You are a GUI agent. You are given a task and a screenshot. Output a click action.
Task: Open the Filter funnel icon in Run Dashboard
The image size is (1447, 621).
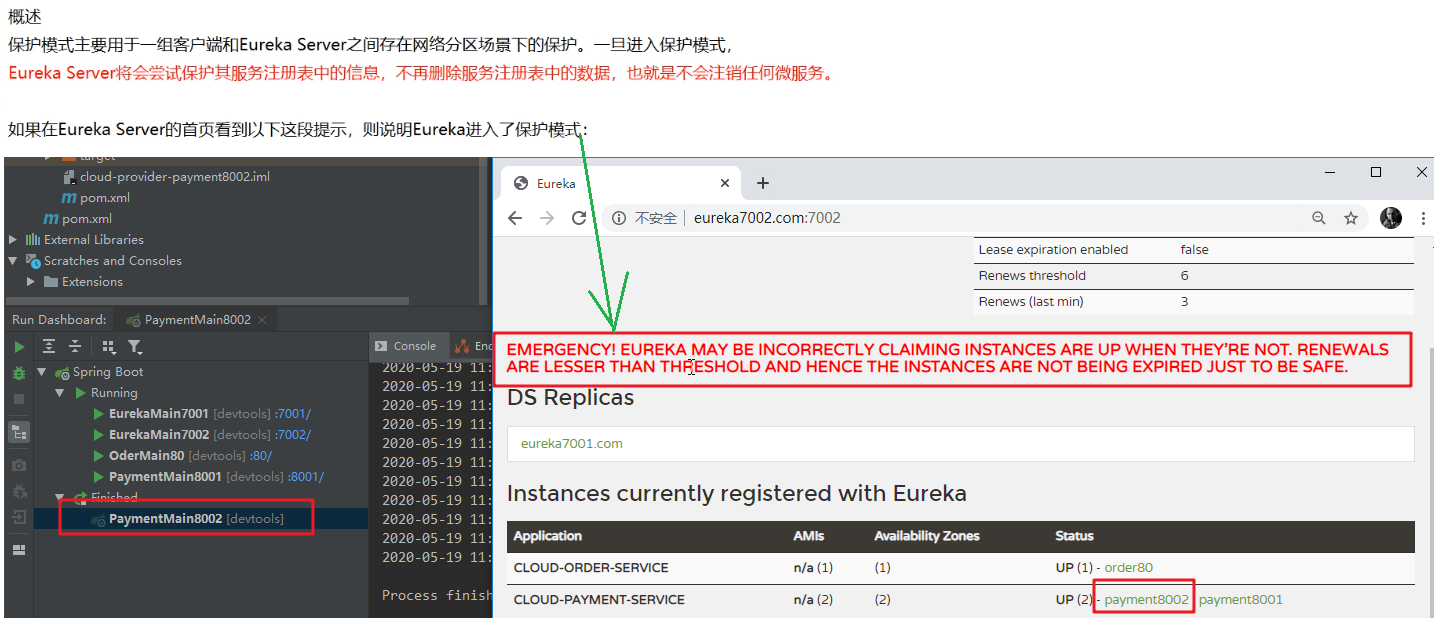[x=135, y=347]
